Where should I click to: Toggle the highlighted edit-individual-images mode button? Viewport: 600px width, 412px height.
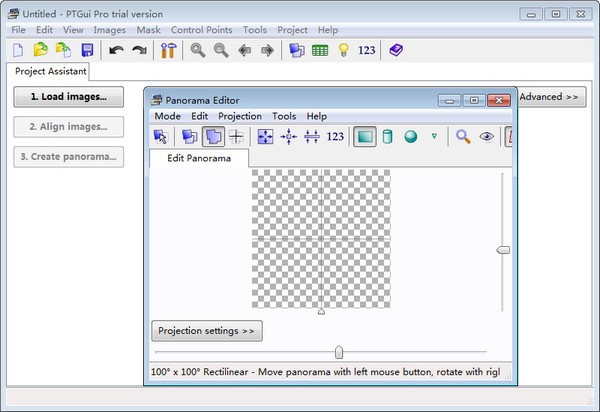click(x=213, y=137)
